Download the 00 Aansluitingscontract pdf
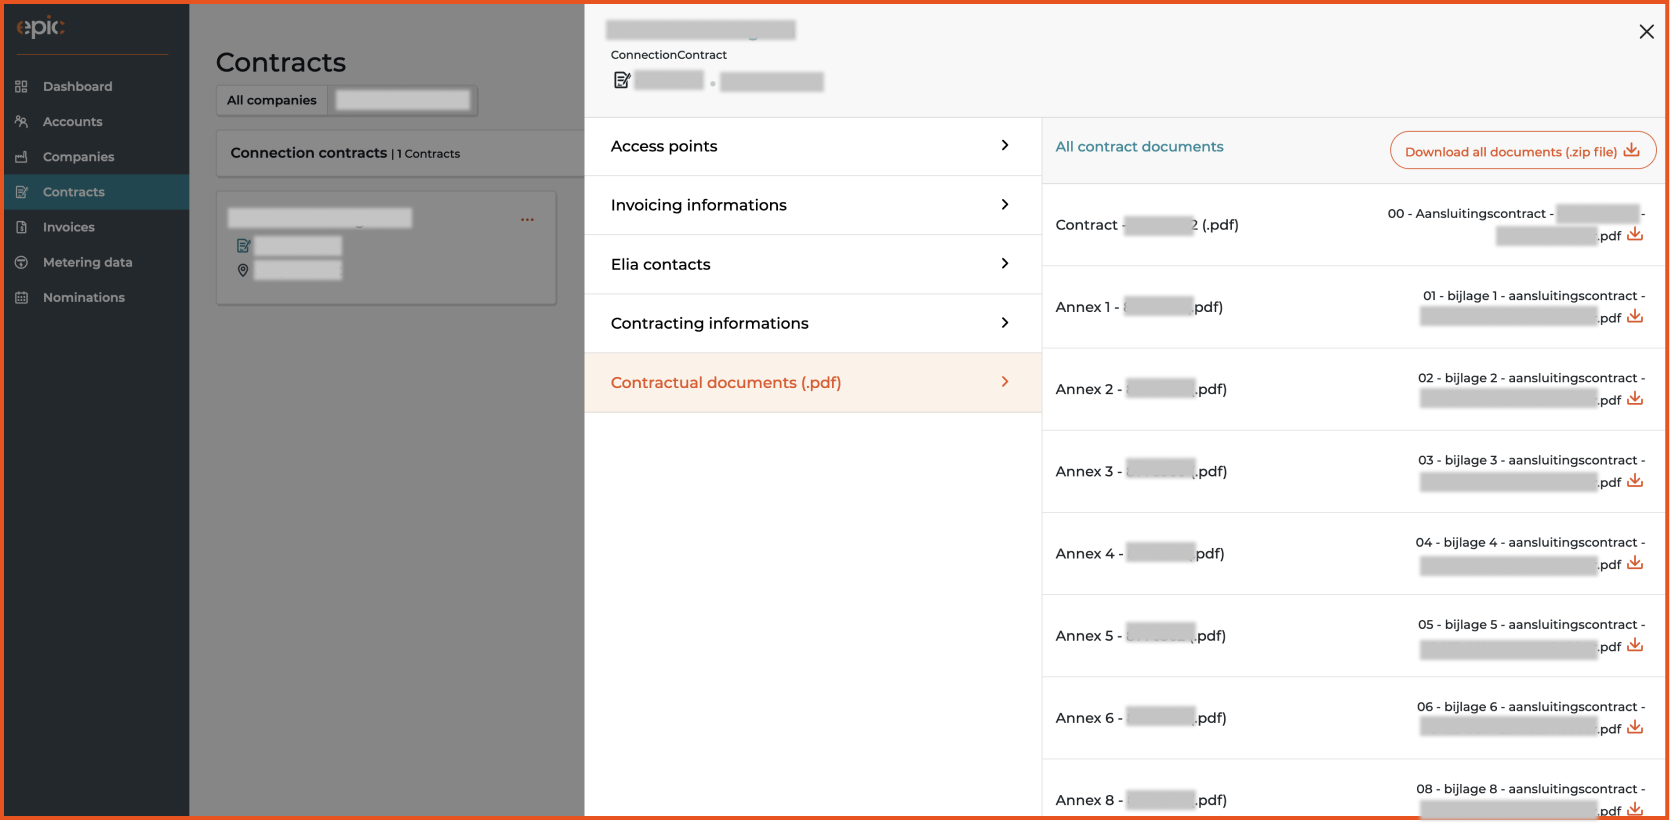This screenshot has height=824, width=1670. [x=1635, y=235]
